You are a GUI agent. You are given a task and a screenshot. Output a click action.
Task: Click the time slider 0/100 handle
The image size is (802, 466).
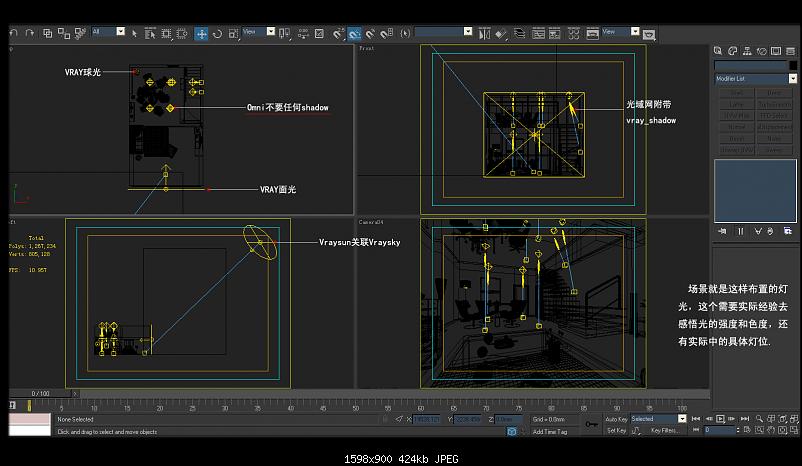pos(41,393)
